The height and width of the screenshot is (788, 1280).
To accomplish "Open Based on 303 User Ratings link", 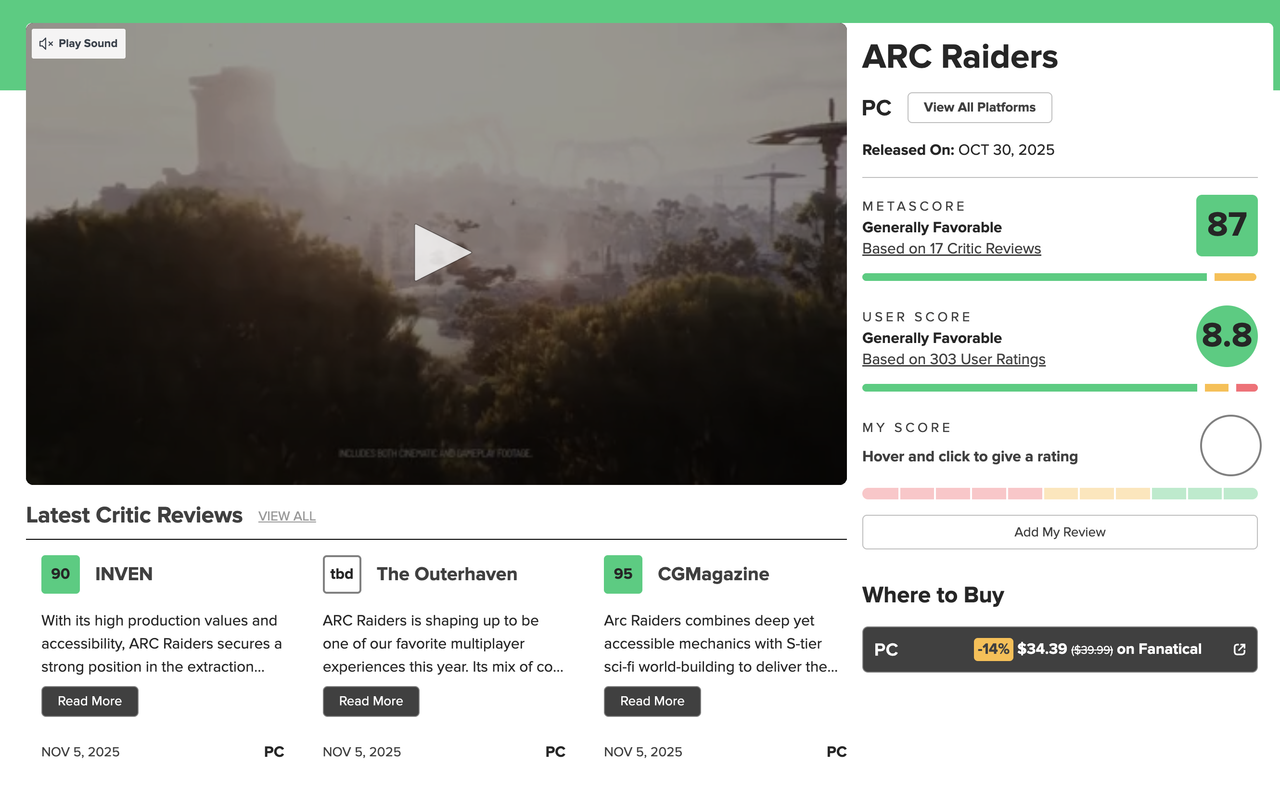I will tap(954, 359).
